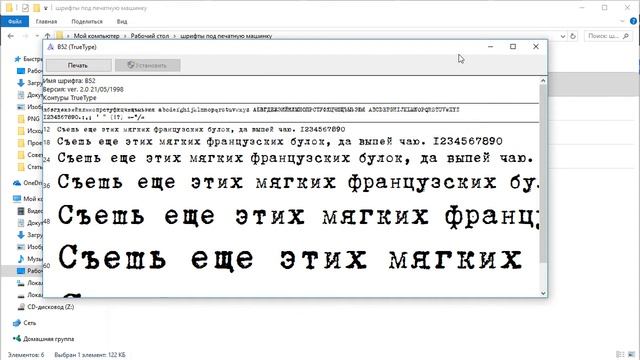Switch Explorer to details view layout
Image resolution: width=640 pixels, height=360 pixels.
coord(620,355)
